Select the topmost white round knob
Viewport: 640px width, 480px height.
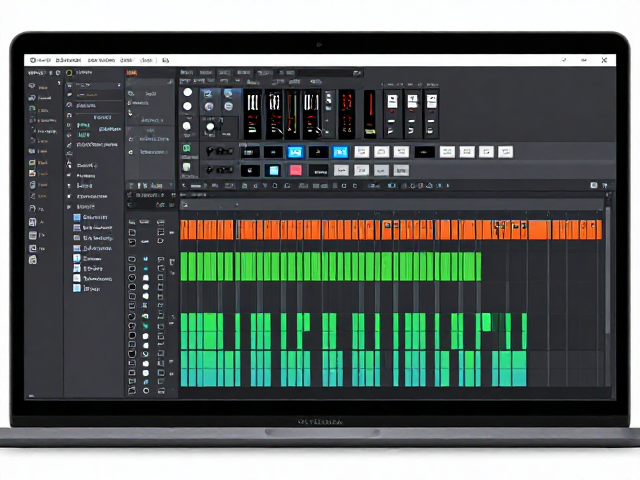[188, 92]
